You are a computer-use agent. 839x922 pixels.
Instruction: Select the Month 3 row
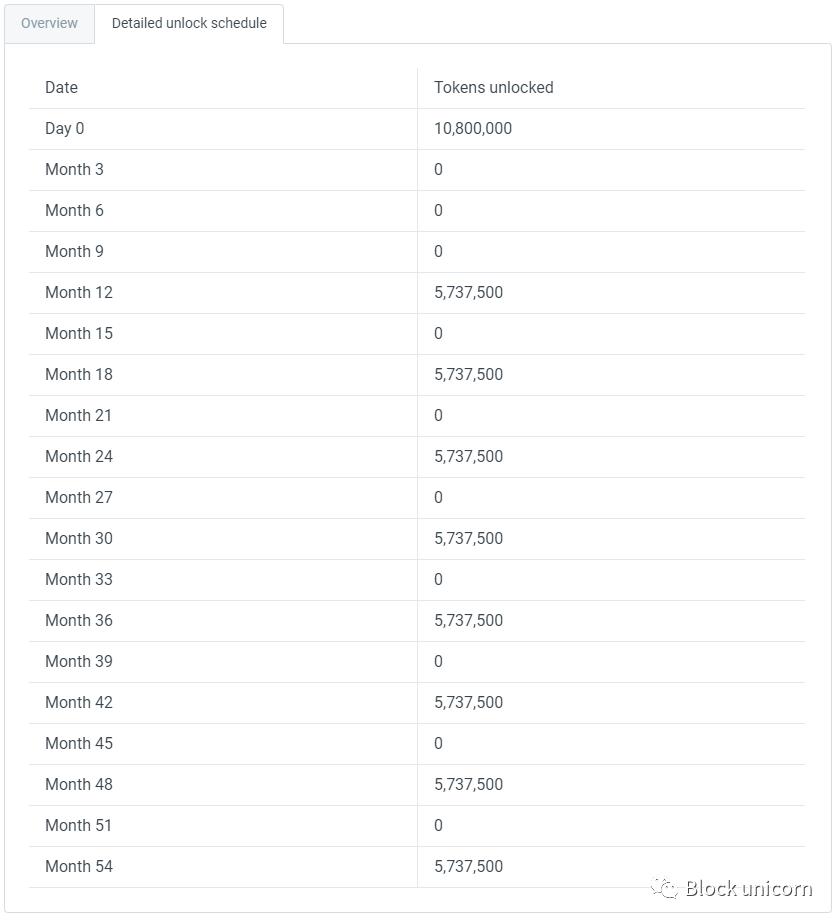(x=74, y=169)
